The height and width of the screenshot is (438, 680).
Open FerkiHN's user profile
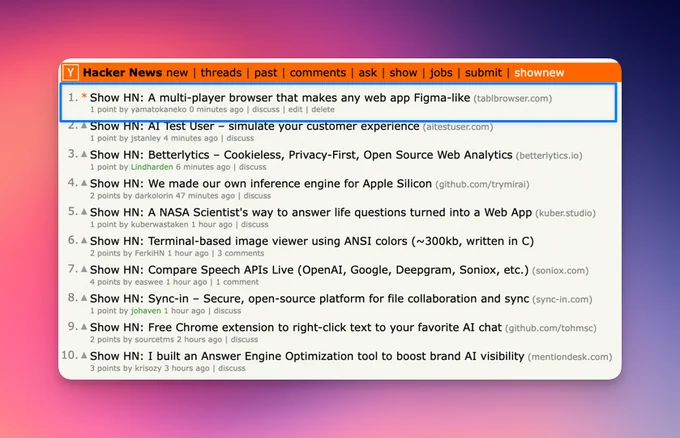click(150, 253)
